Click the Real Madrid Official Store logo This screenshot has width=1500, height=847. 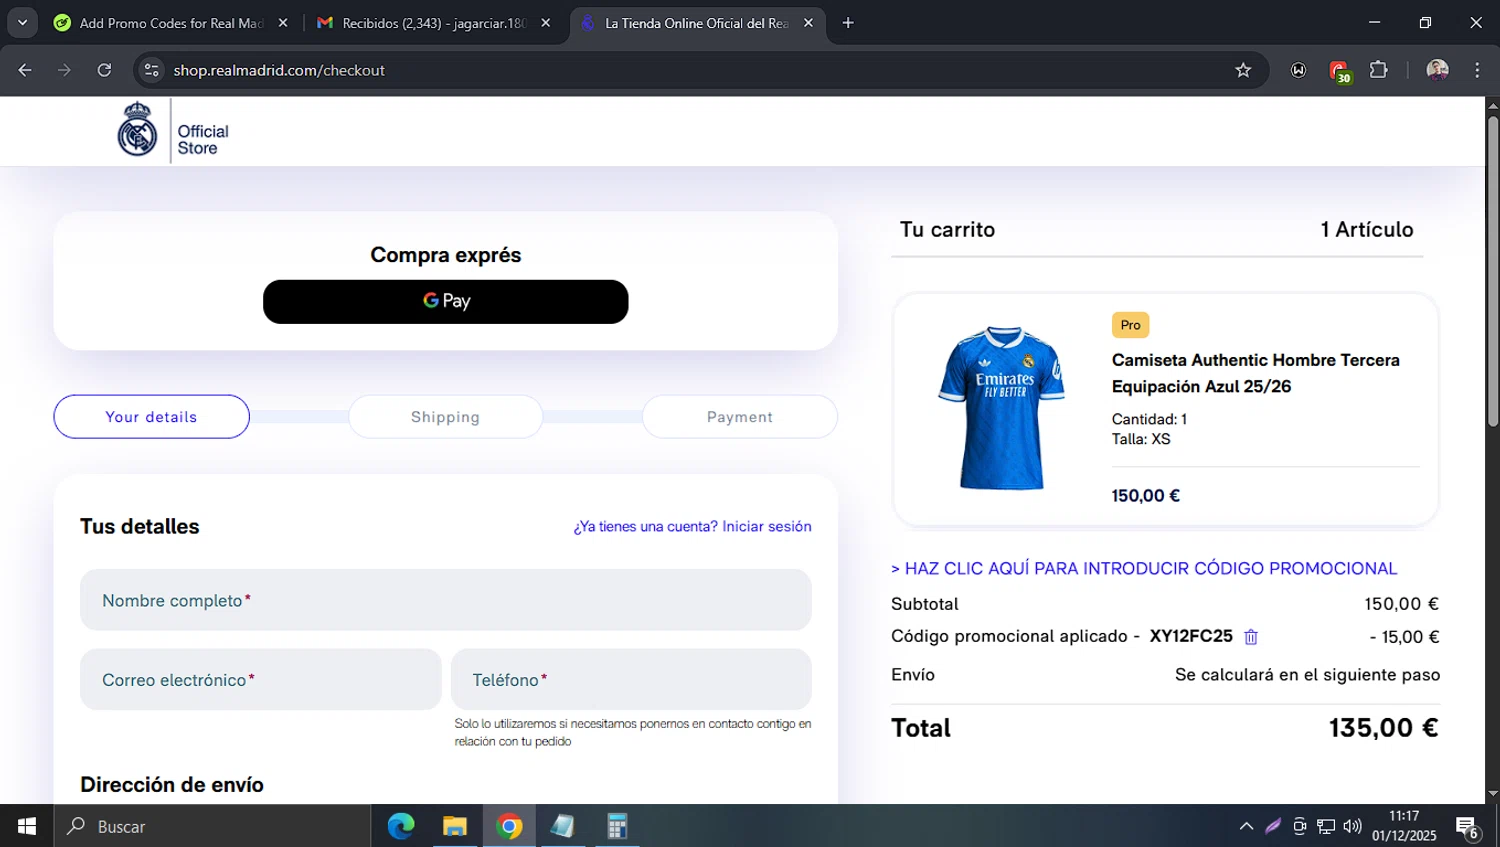pos(173,131)
